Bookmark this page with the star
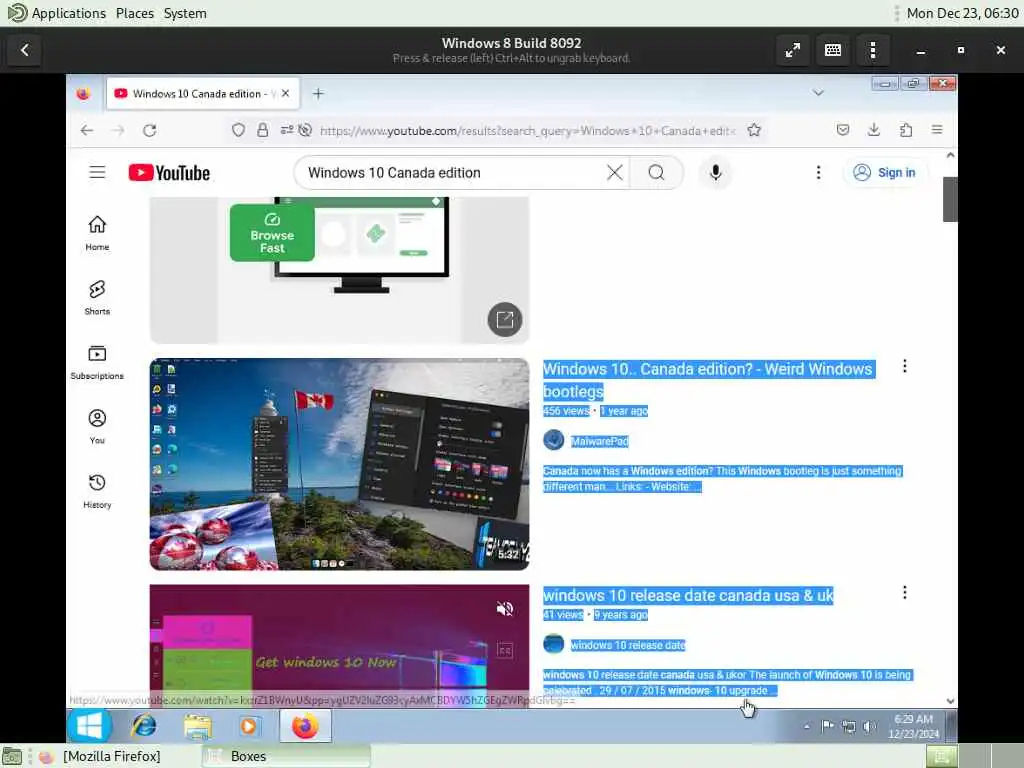This screenshot has width=1024, height=768. [754, 130]
